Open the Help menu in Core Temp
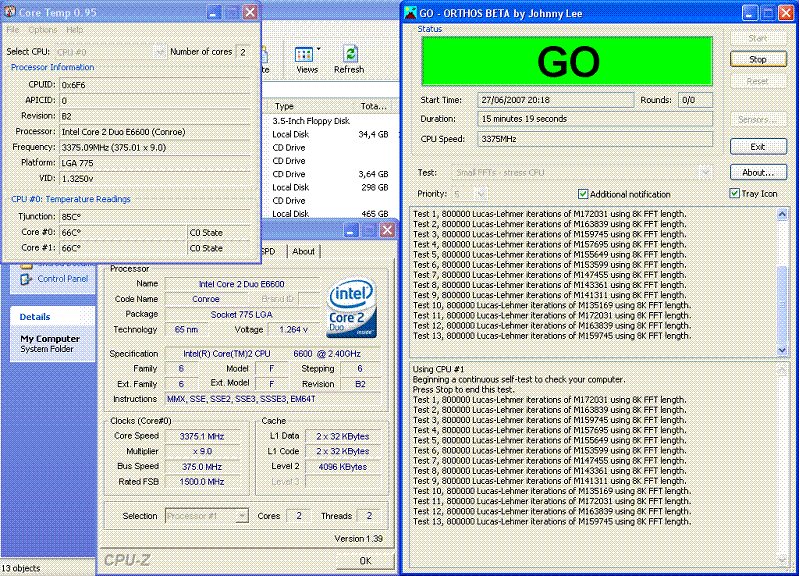The width and height of the screenshot is (799, 576). pos(74,30)
